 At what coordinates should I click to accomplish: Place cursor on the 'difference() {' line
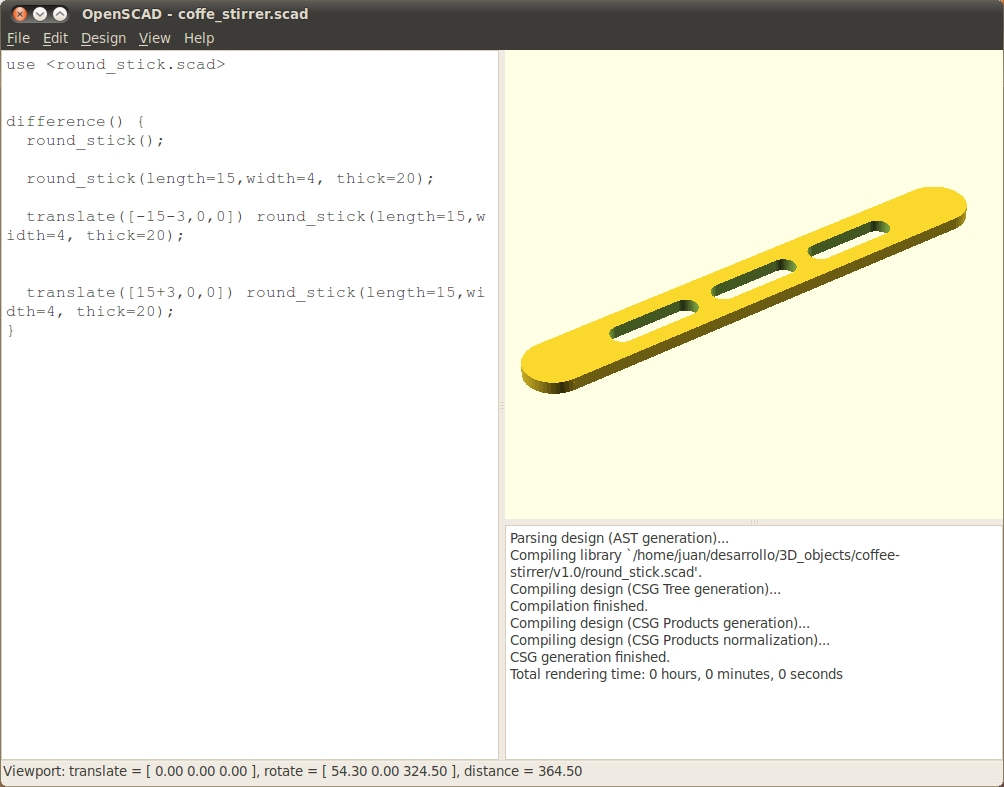75,121
